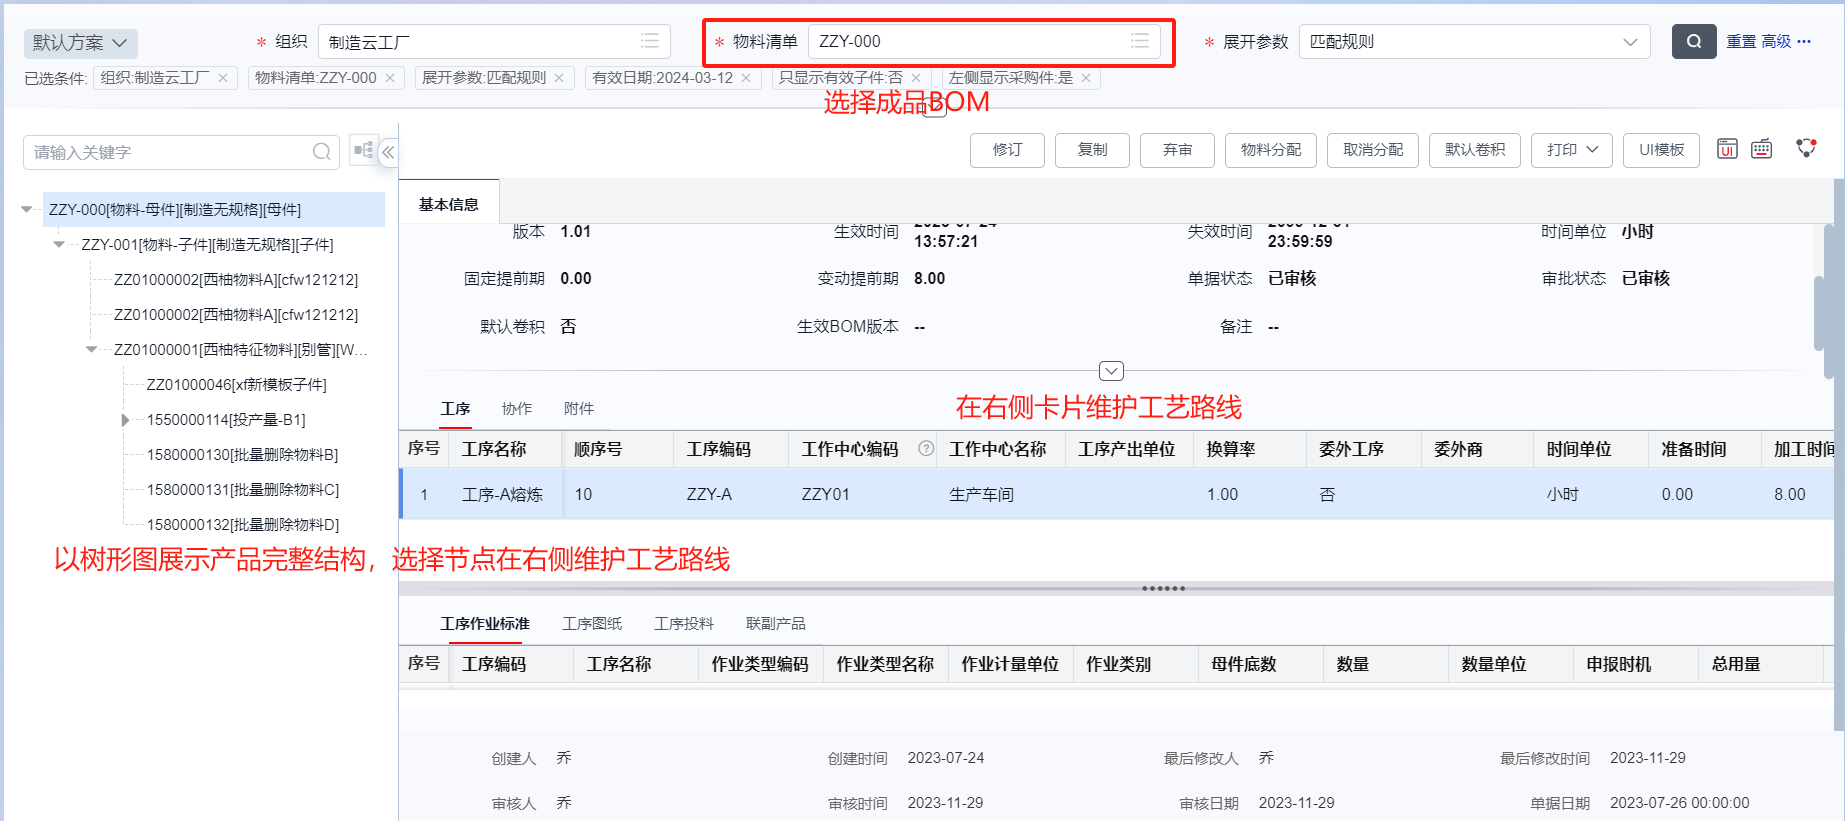Open the 组织 field list picker icon
The height and width of the screenshot is (821, 1845).
650,41
